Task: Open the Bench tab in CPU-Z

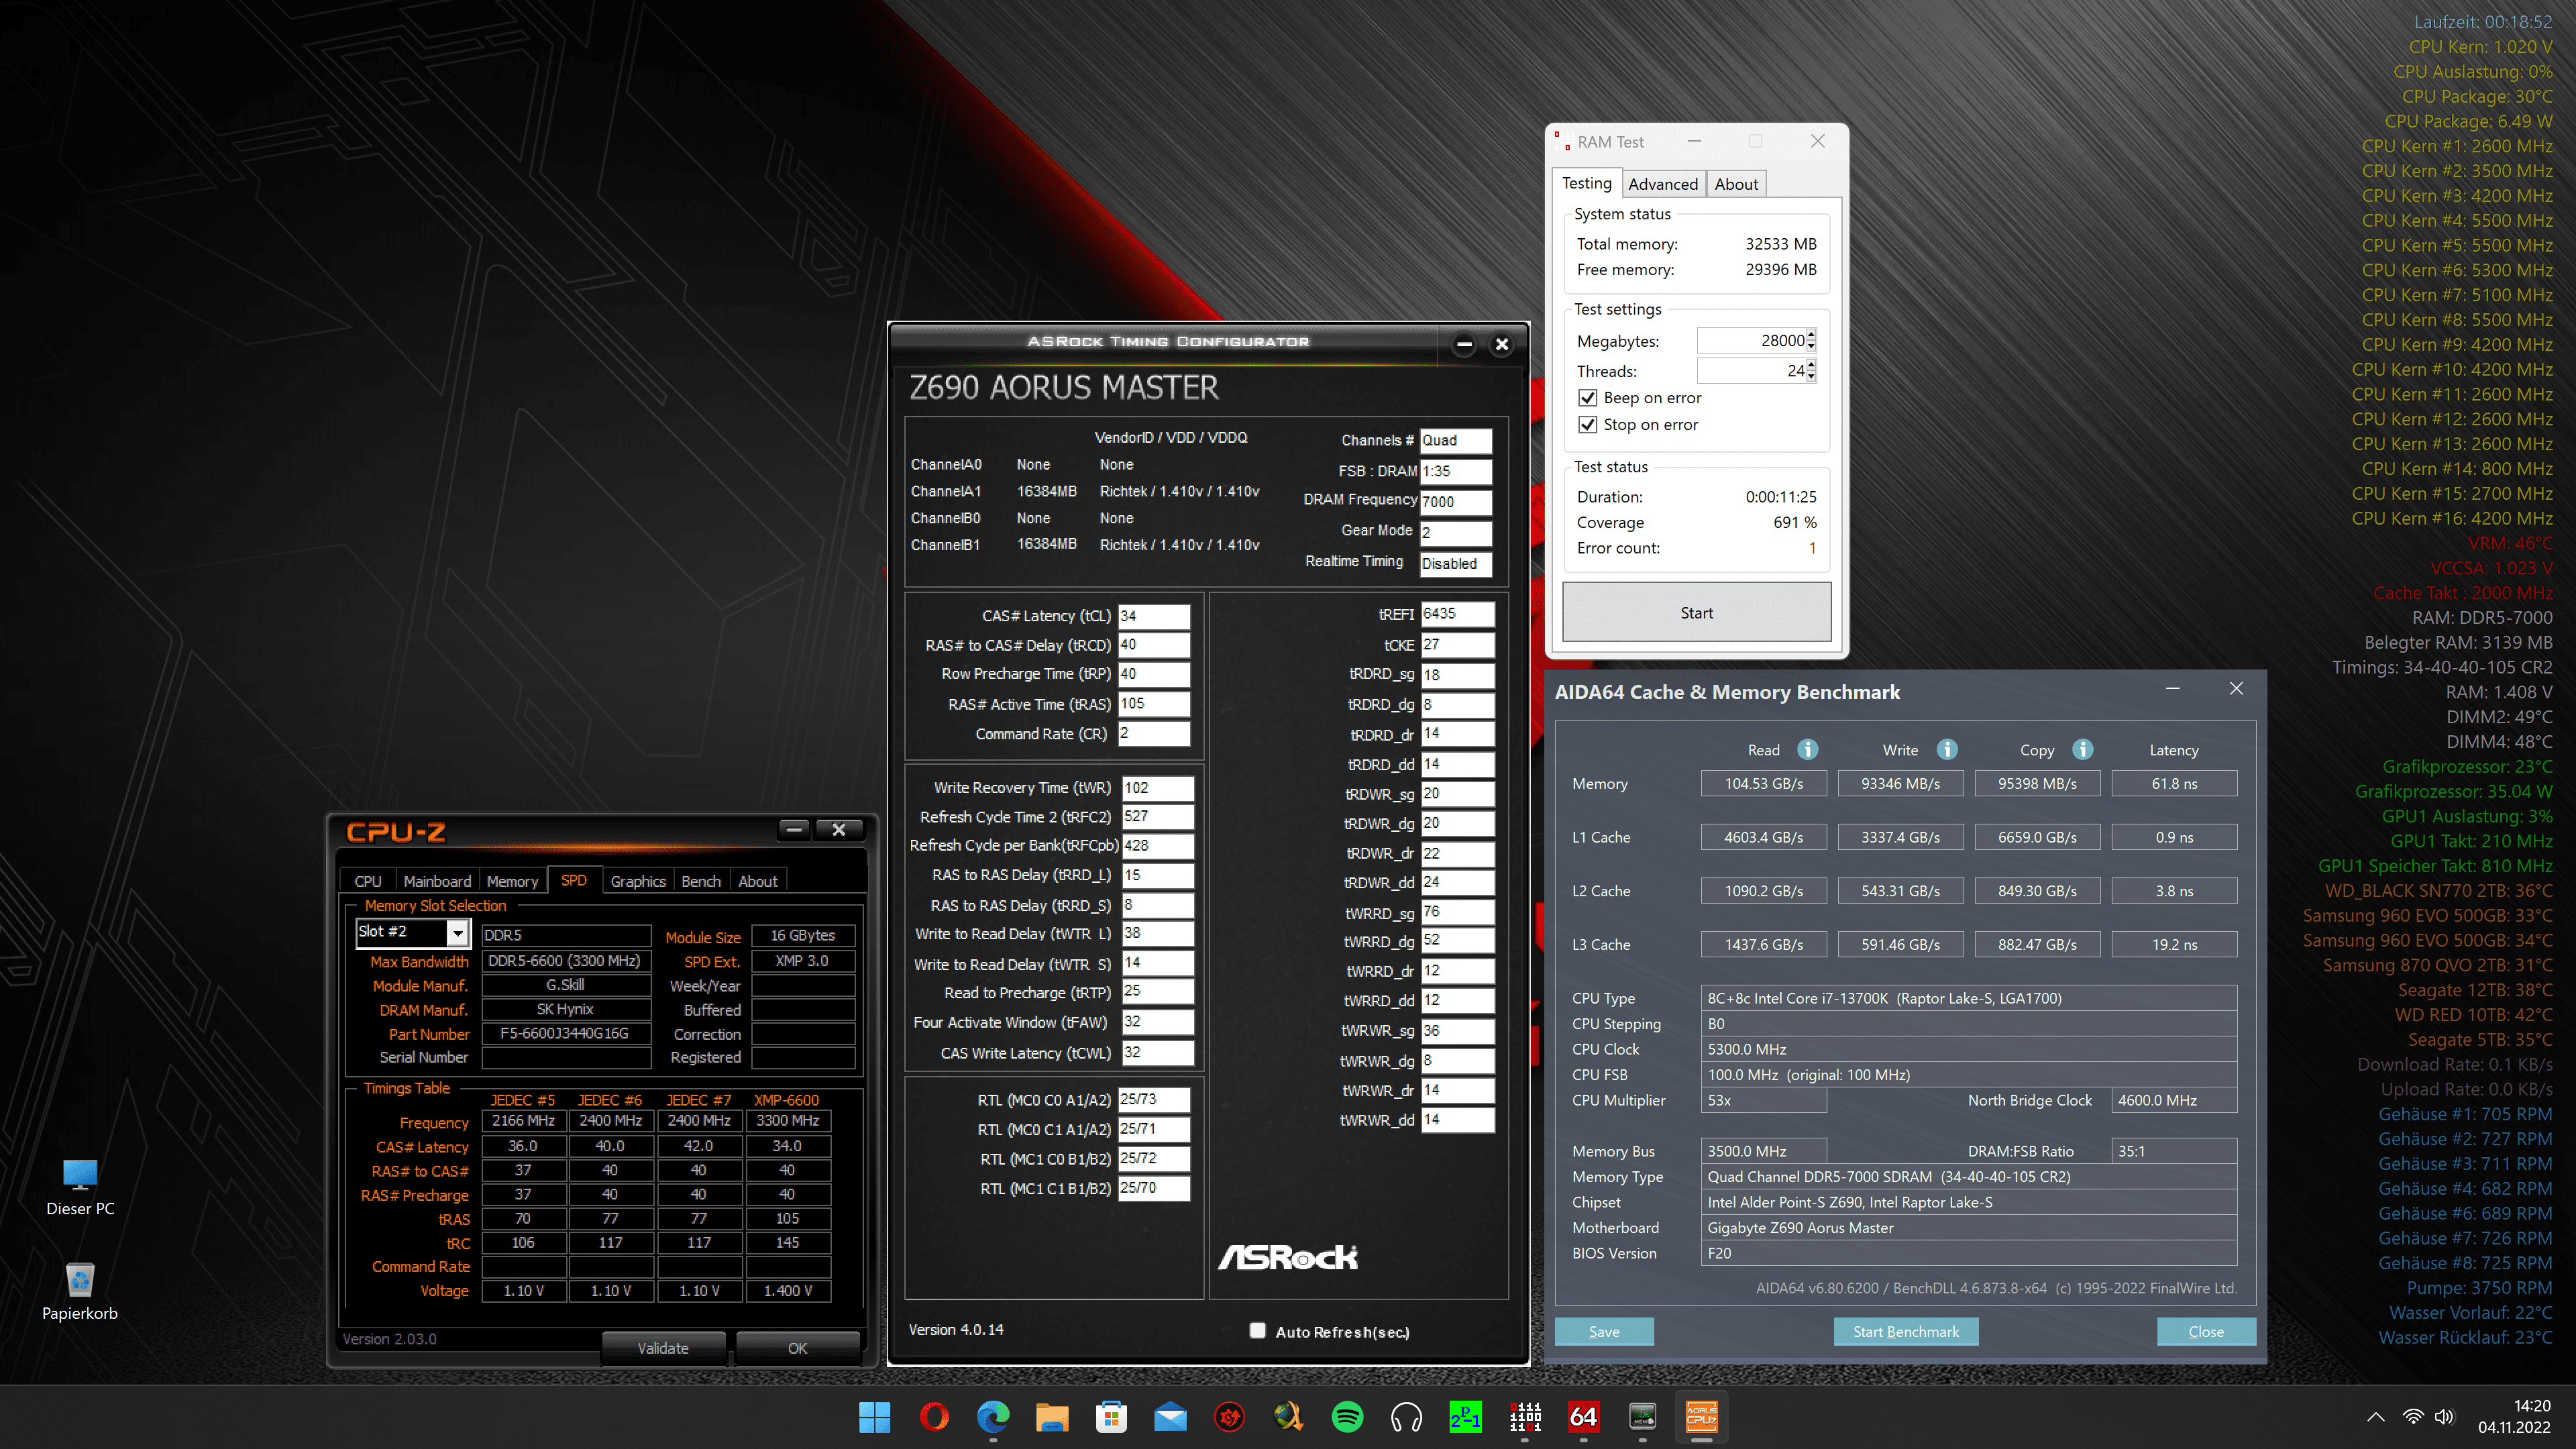Action: pos(701,881)
